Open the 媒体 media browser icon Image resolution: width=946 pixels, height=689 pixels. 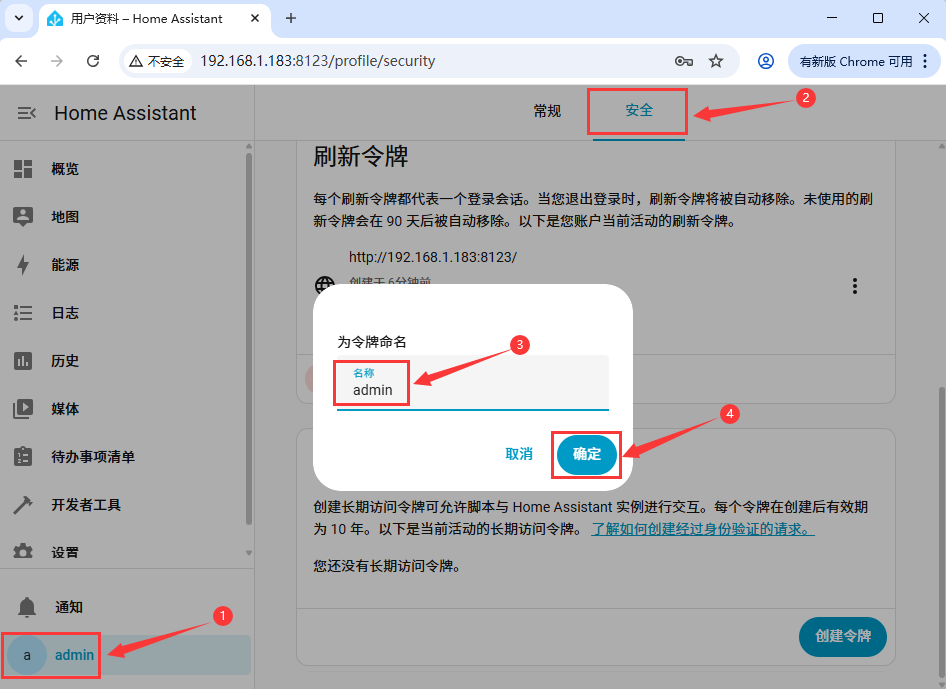23,408
